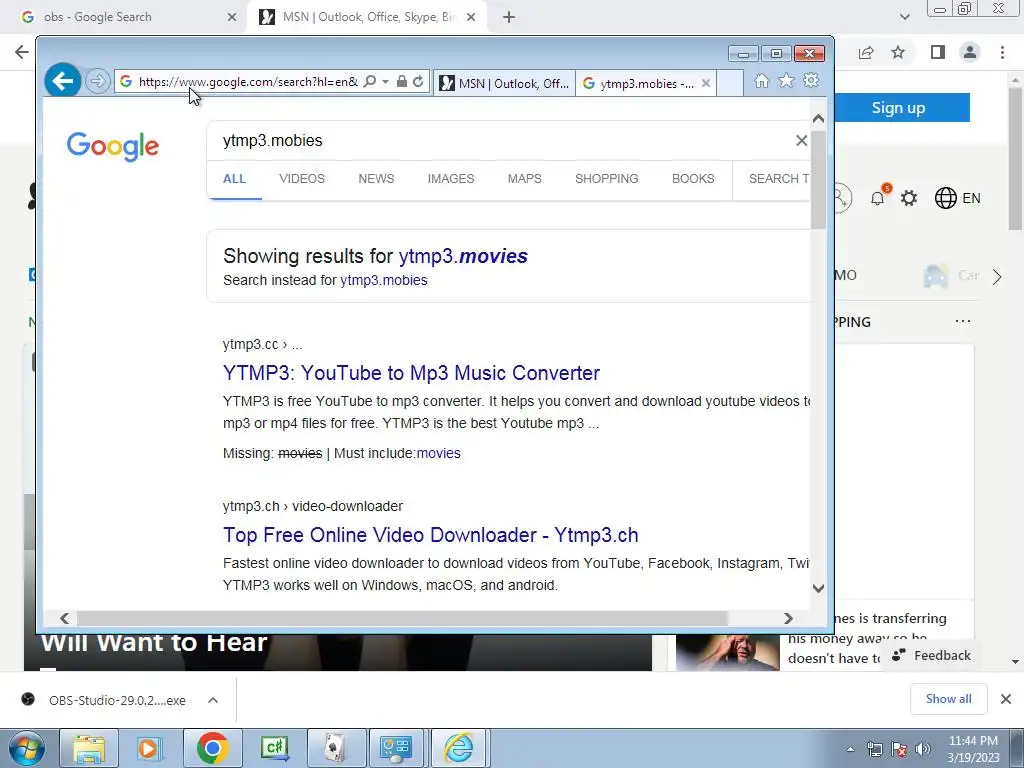Screen dimensions: 1024x768
Task: Click the IE horizontal scrollbar left arrow
Action: 64,618
